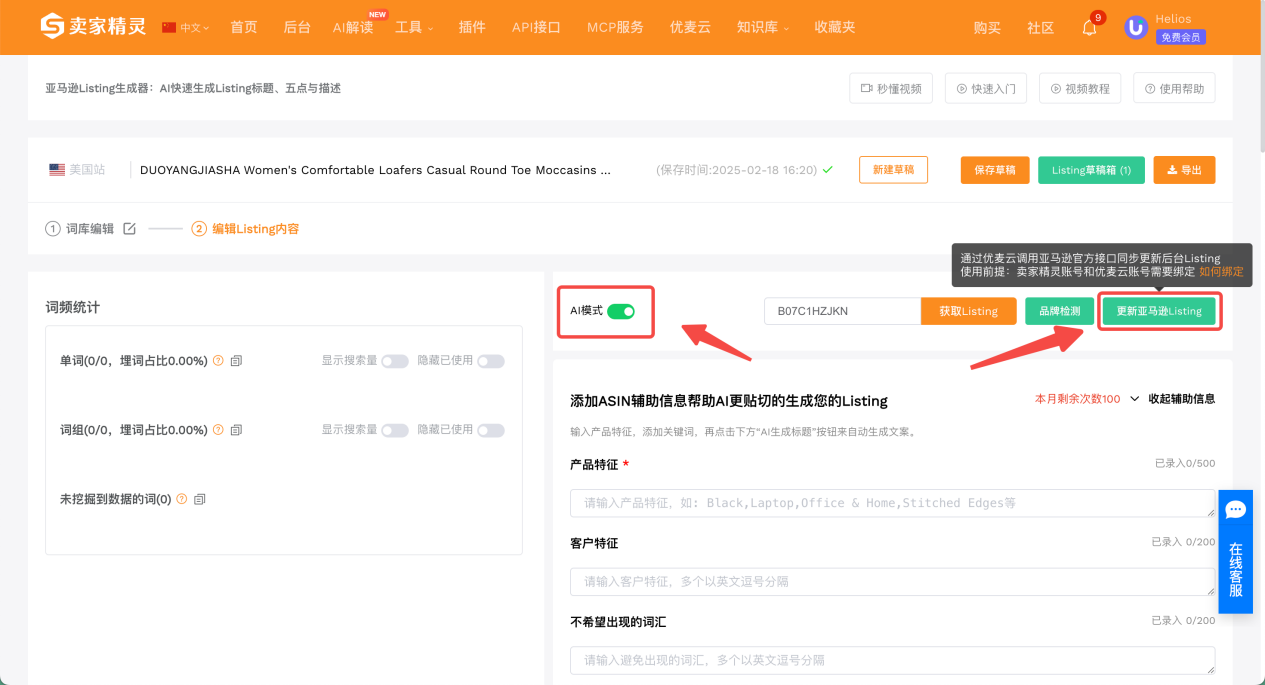1265x685 pixels.
Task: Toggle 隐藏已使用 in the 单词 row
Action: [491, 361]
